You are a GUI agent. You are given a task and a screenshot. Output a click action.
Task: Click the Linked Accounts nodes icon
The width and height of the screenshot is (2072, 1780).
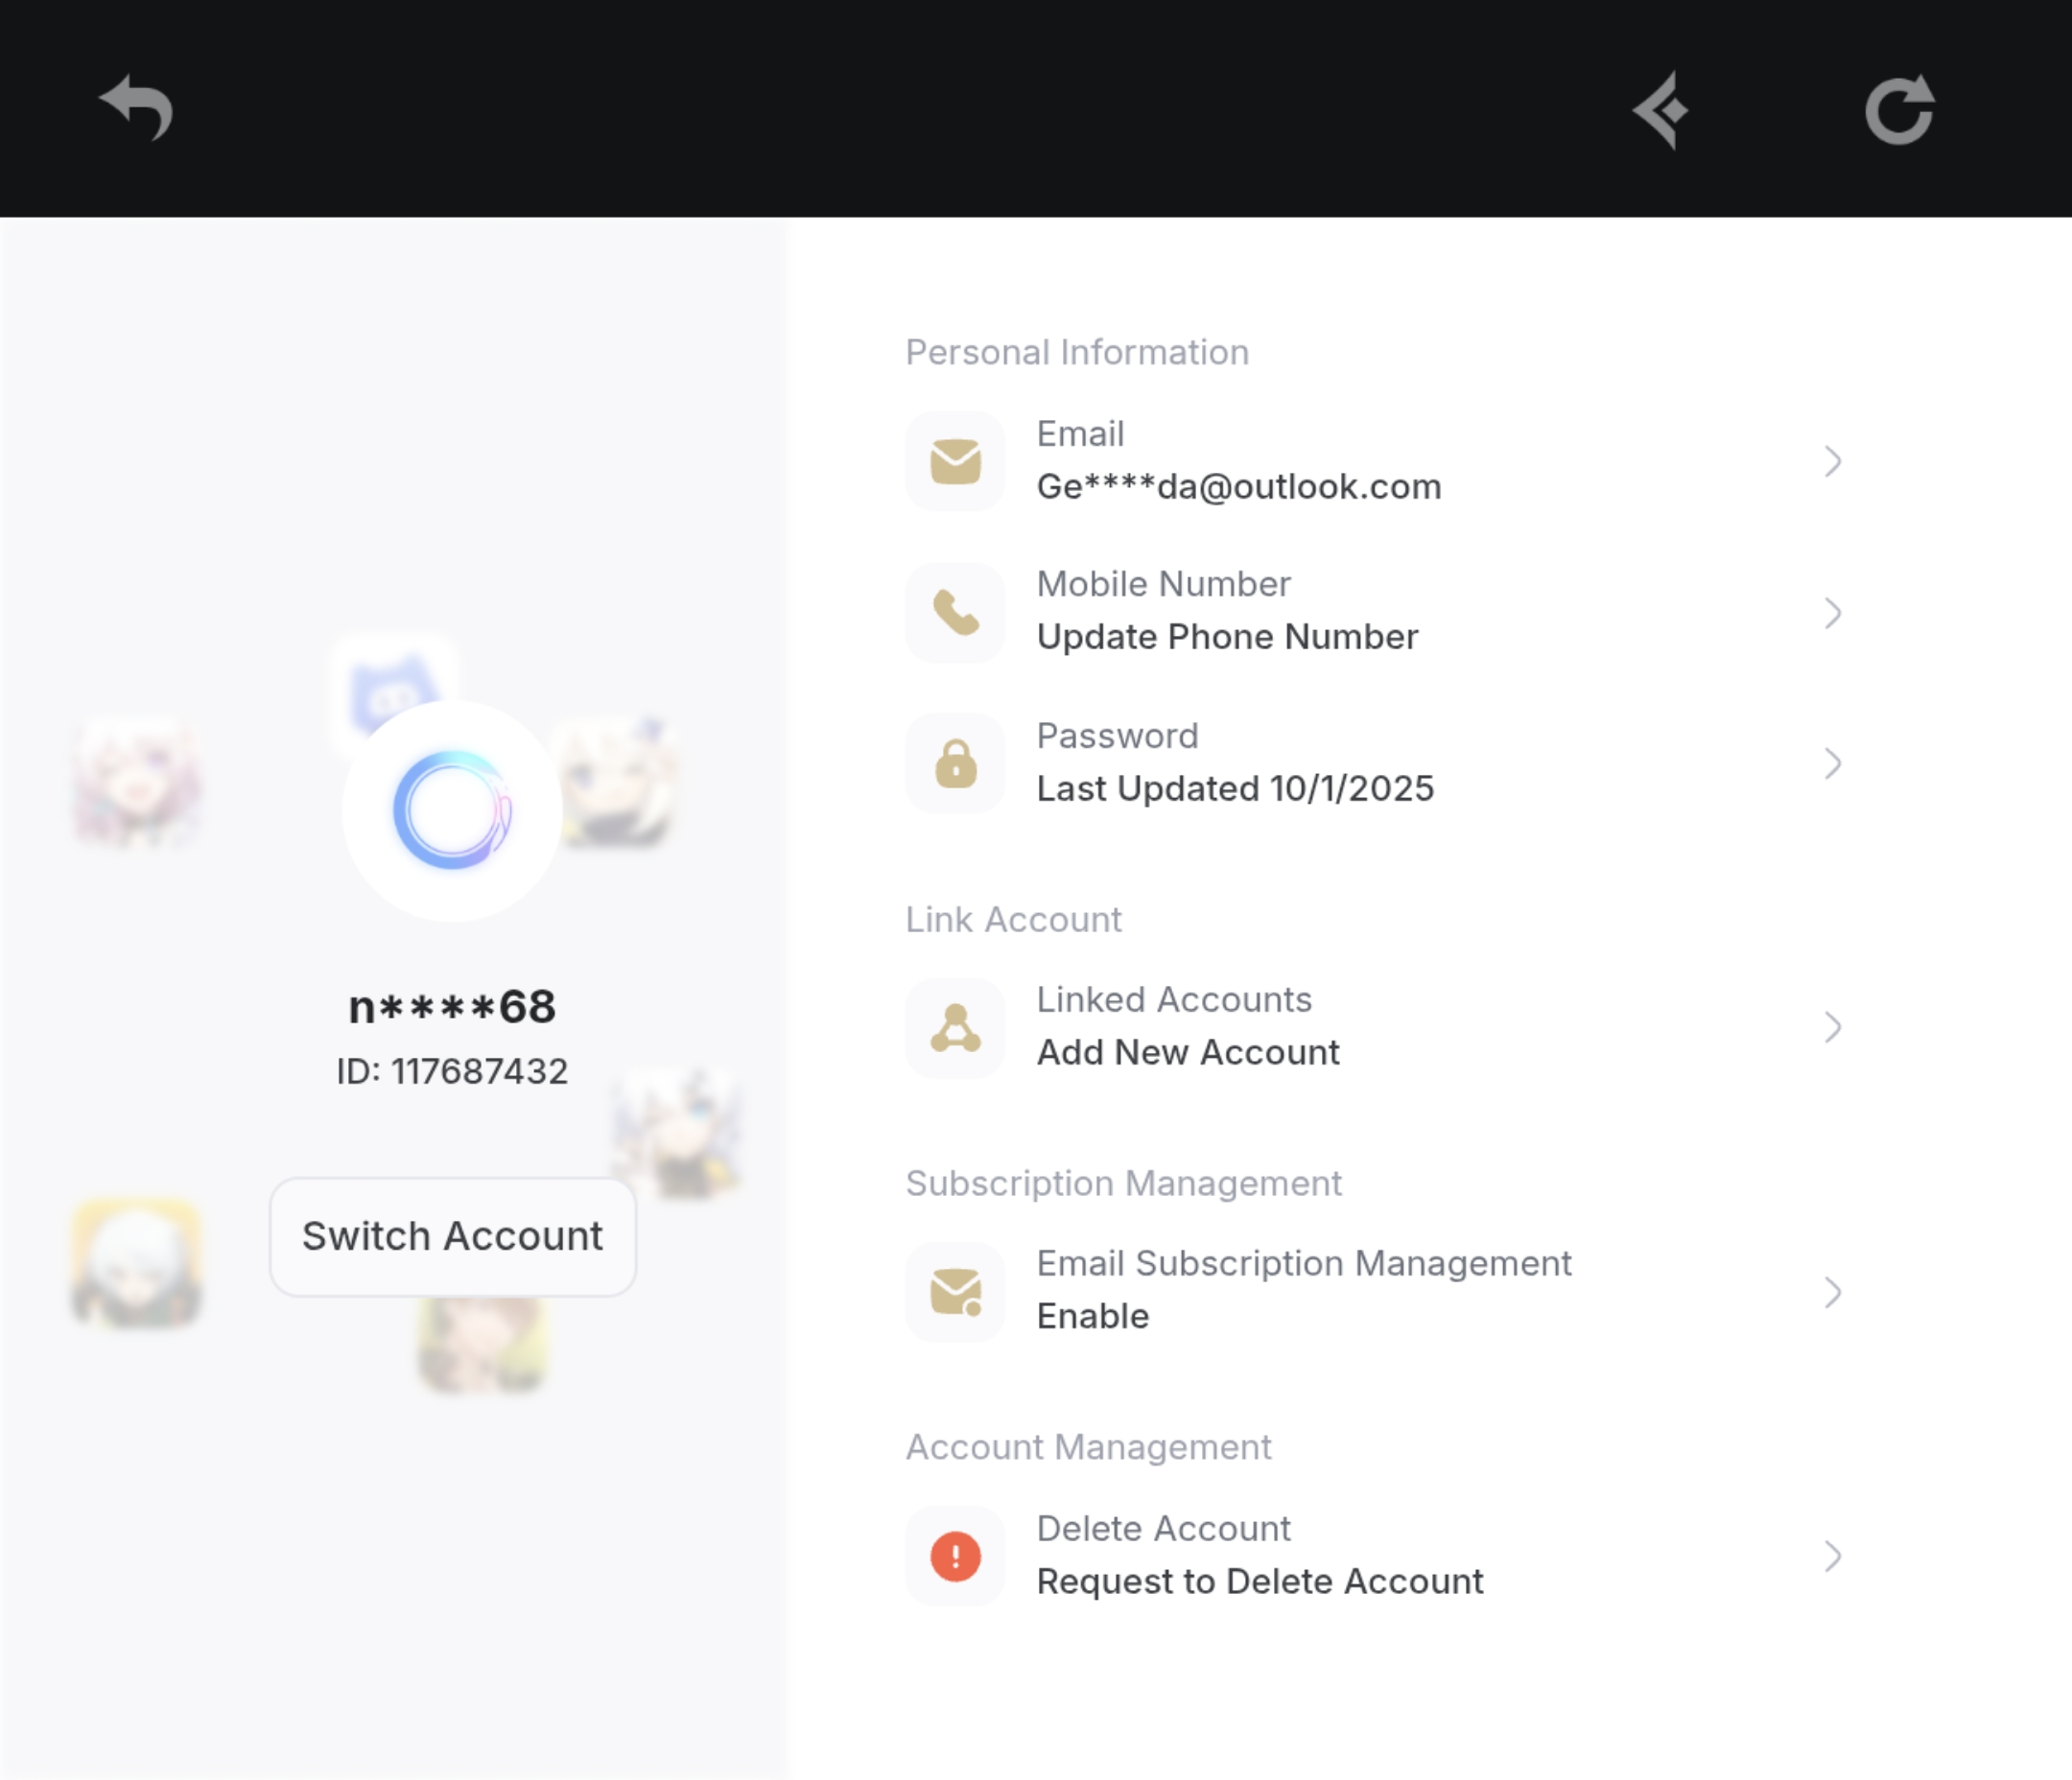click(x=955, y=1028)
